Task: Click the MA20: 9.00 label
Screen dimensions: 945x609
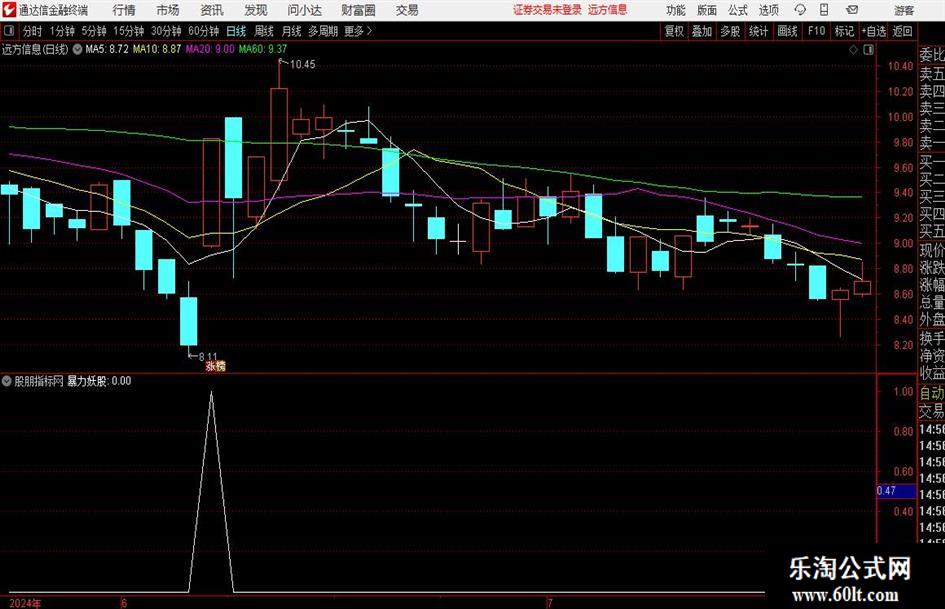Action: tap(210, 49)
